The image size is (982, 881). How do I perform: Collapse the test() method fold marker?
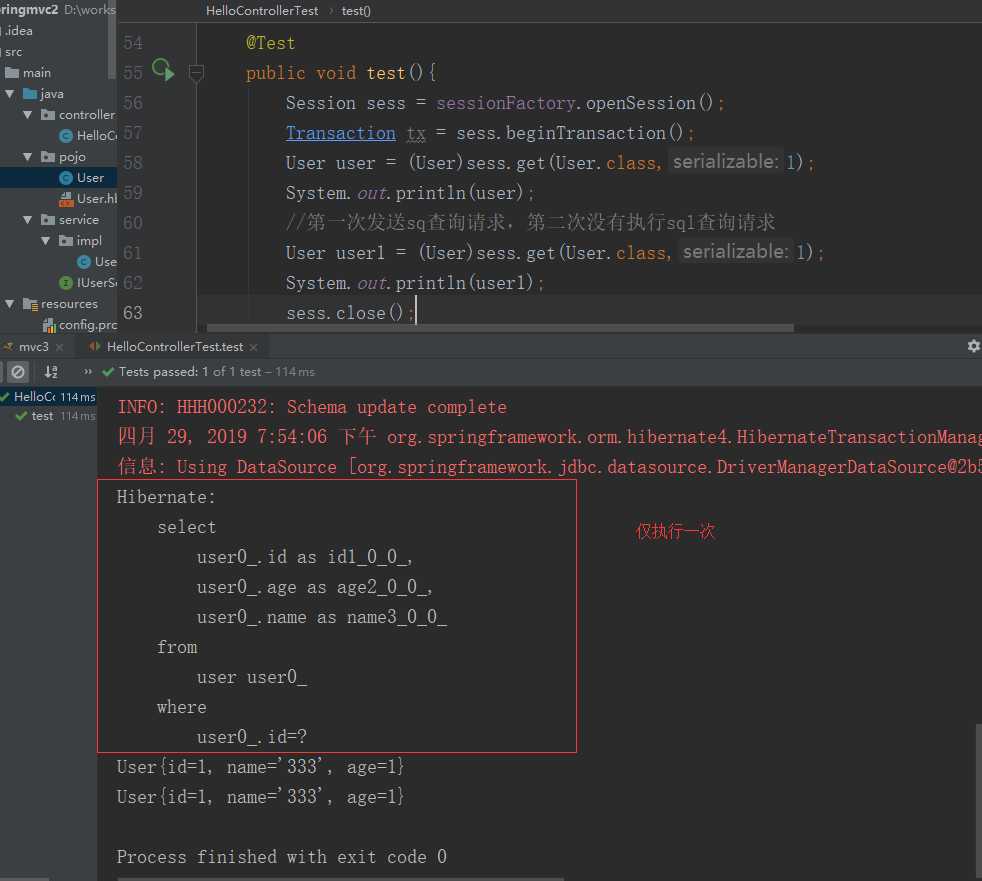pyautogui.click(x=196, y=73)
